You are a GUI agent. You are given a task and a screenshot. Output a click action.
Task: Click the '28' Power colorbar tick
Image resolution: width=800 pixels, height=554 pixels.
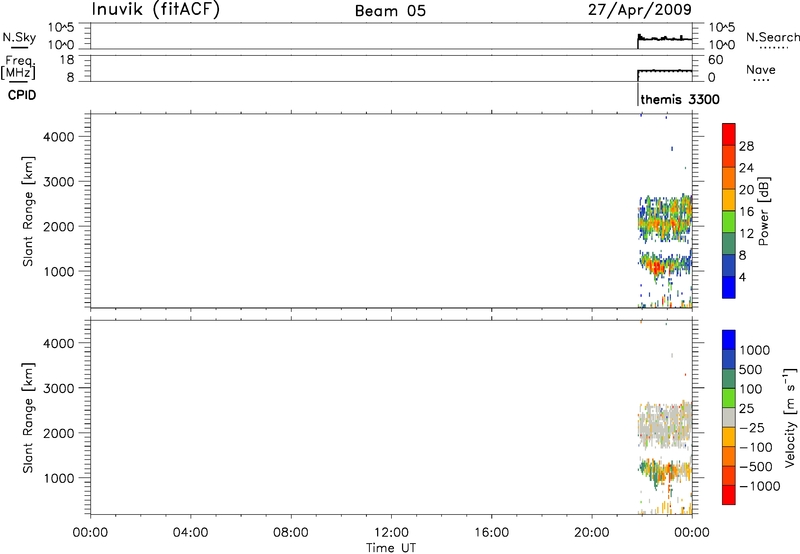click(x=746, y=146)
